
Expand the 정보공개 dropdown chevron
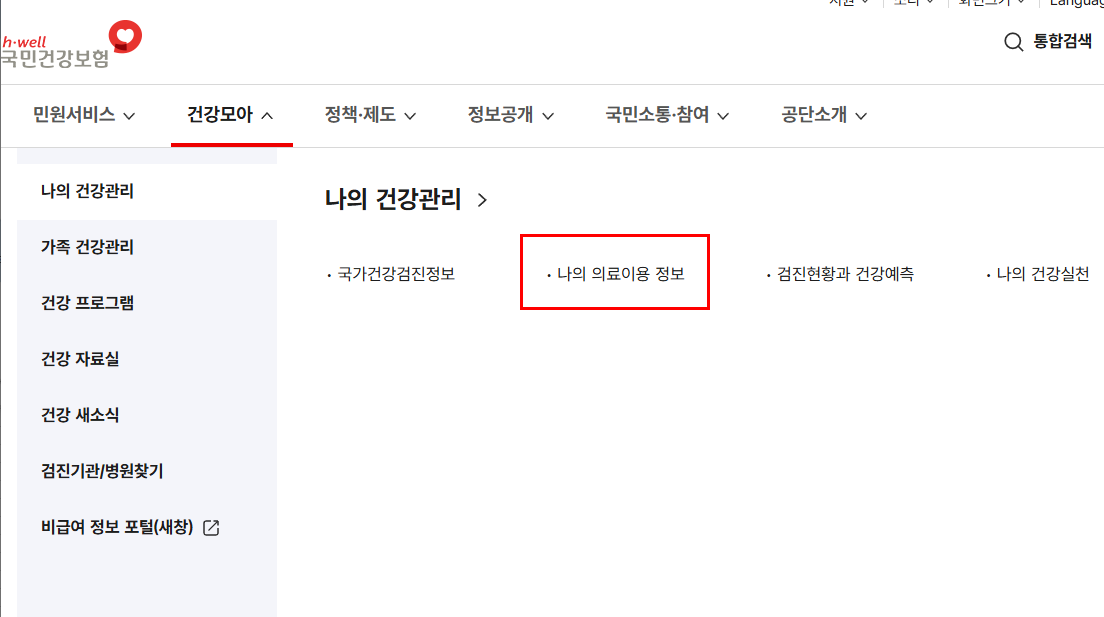tap(548, 116)
